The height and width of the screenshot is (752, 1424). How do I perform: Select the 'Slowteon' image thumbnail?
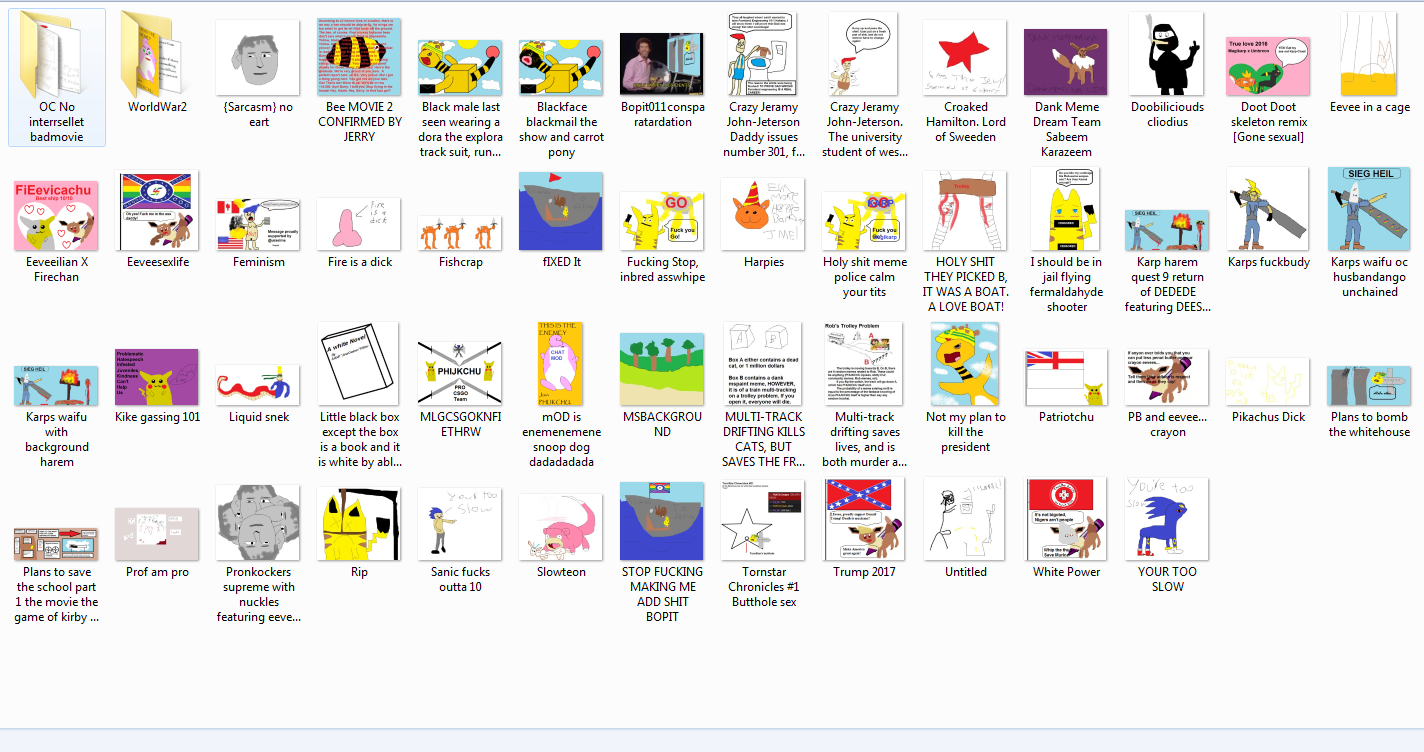[561, 527]
